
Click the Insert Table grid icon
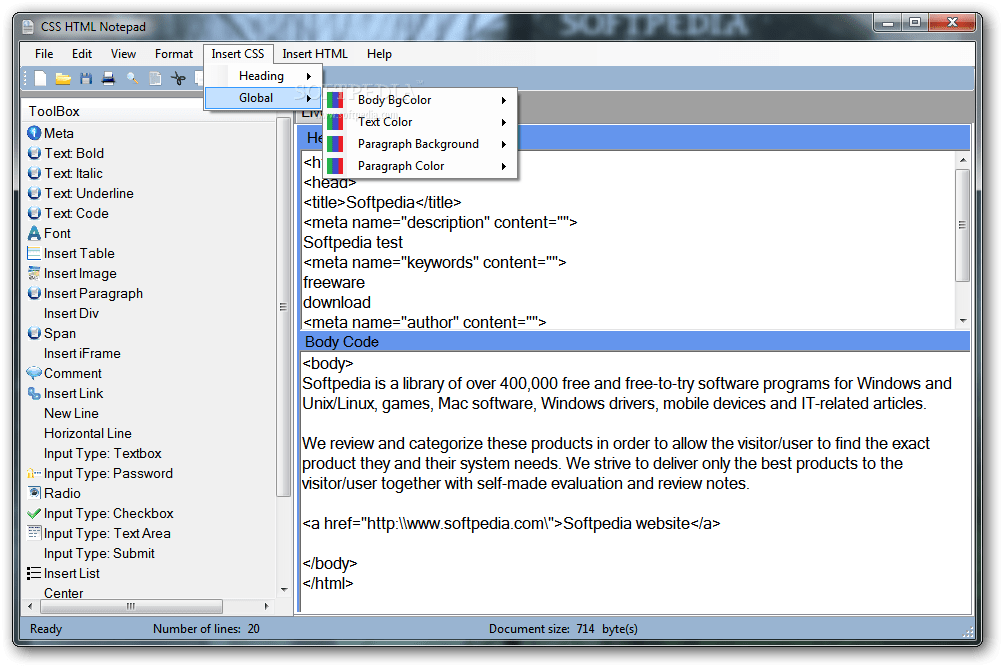point(35,253)
